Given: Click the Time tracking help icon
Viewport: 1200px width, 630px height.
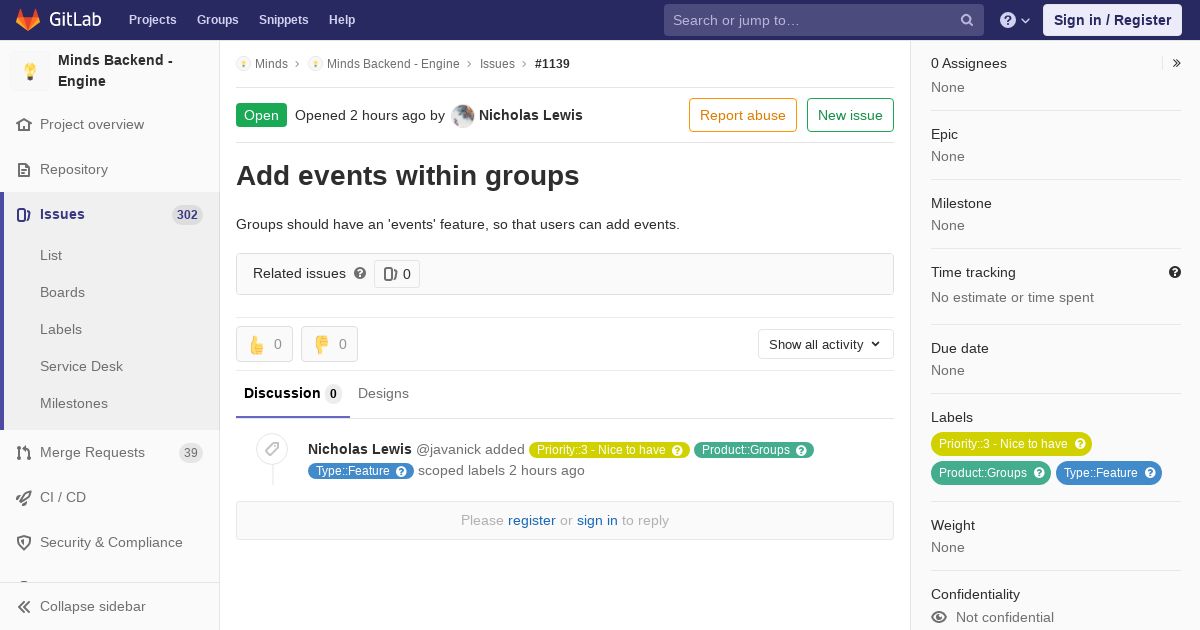Looking at the screenshot, I should coord(1175,272).
